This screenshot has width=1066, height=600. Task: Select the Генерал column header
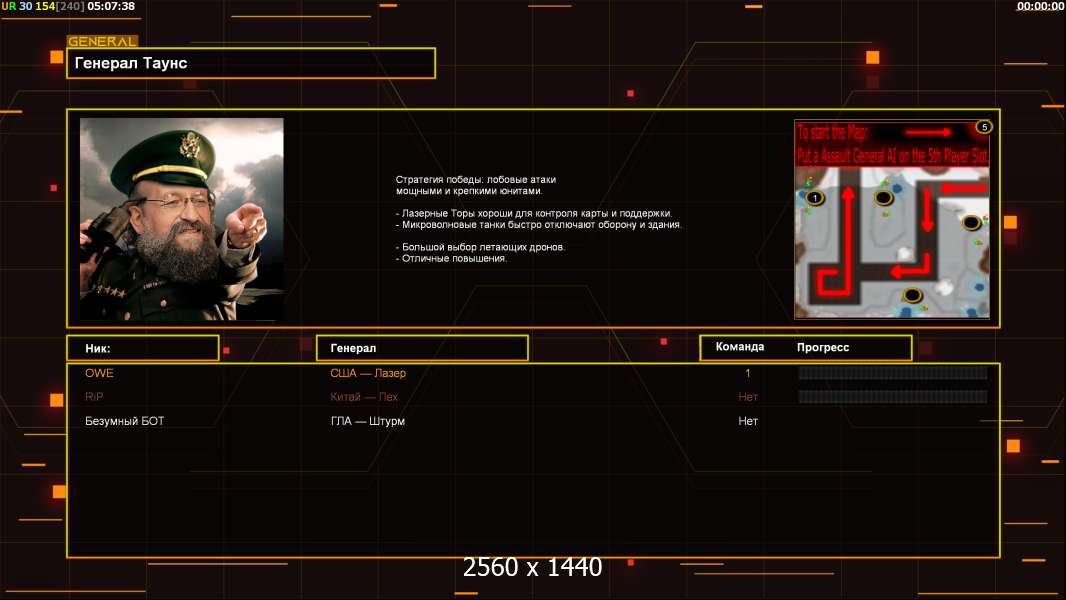(422, 348)
